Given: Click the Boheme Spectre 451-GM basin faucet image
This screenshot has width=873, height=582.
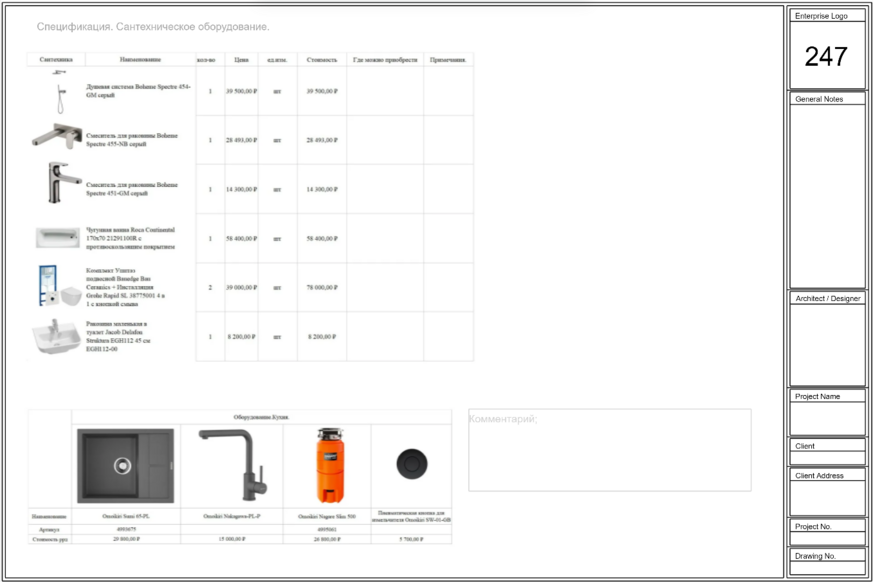Looking at the screenshot, I should (x=64, y=183).
